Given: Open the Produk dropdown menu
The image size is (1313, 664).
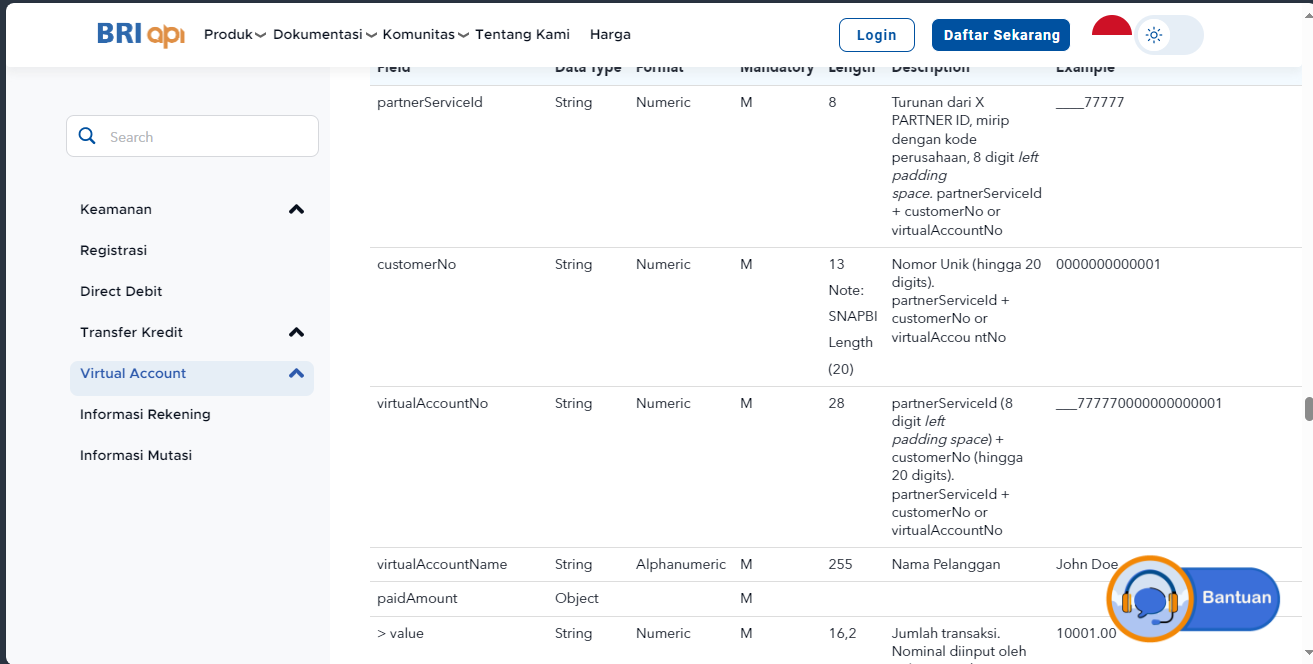Looking at the screenshot, I should click(x=235, y=34).
